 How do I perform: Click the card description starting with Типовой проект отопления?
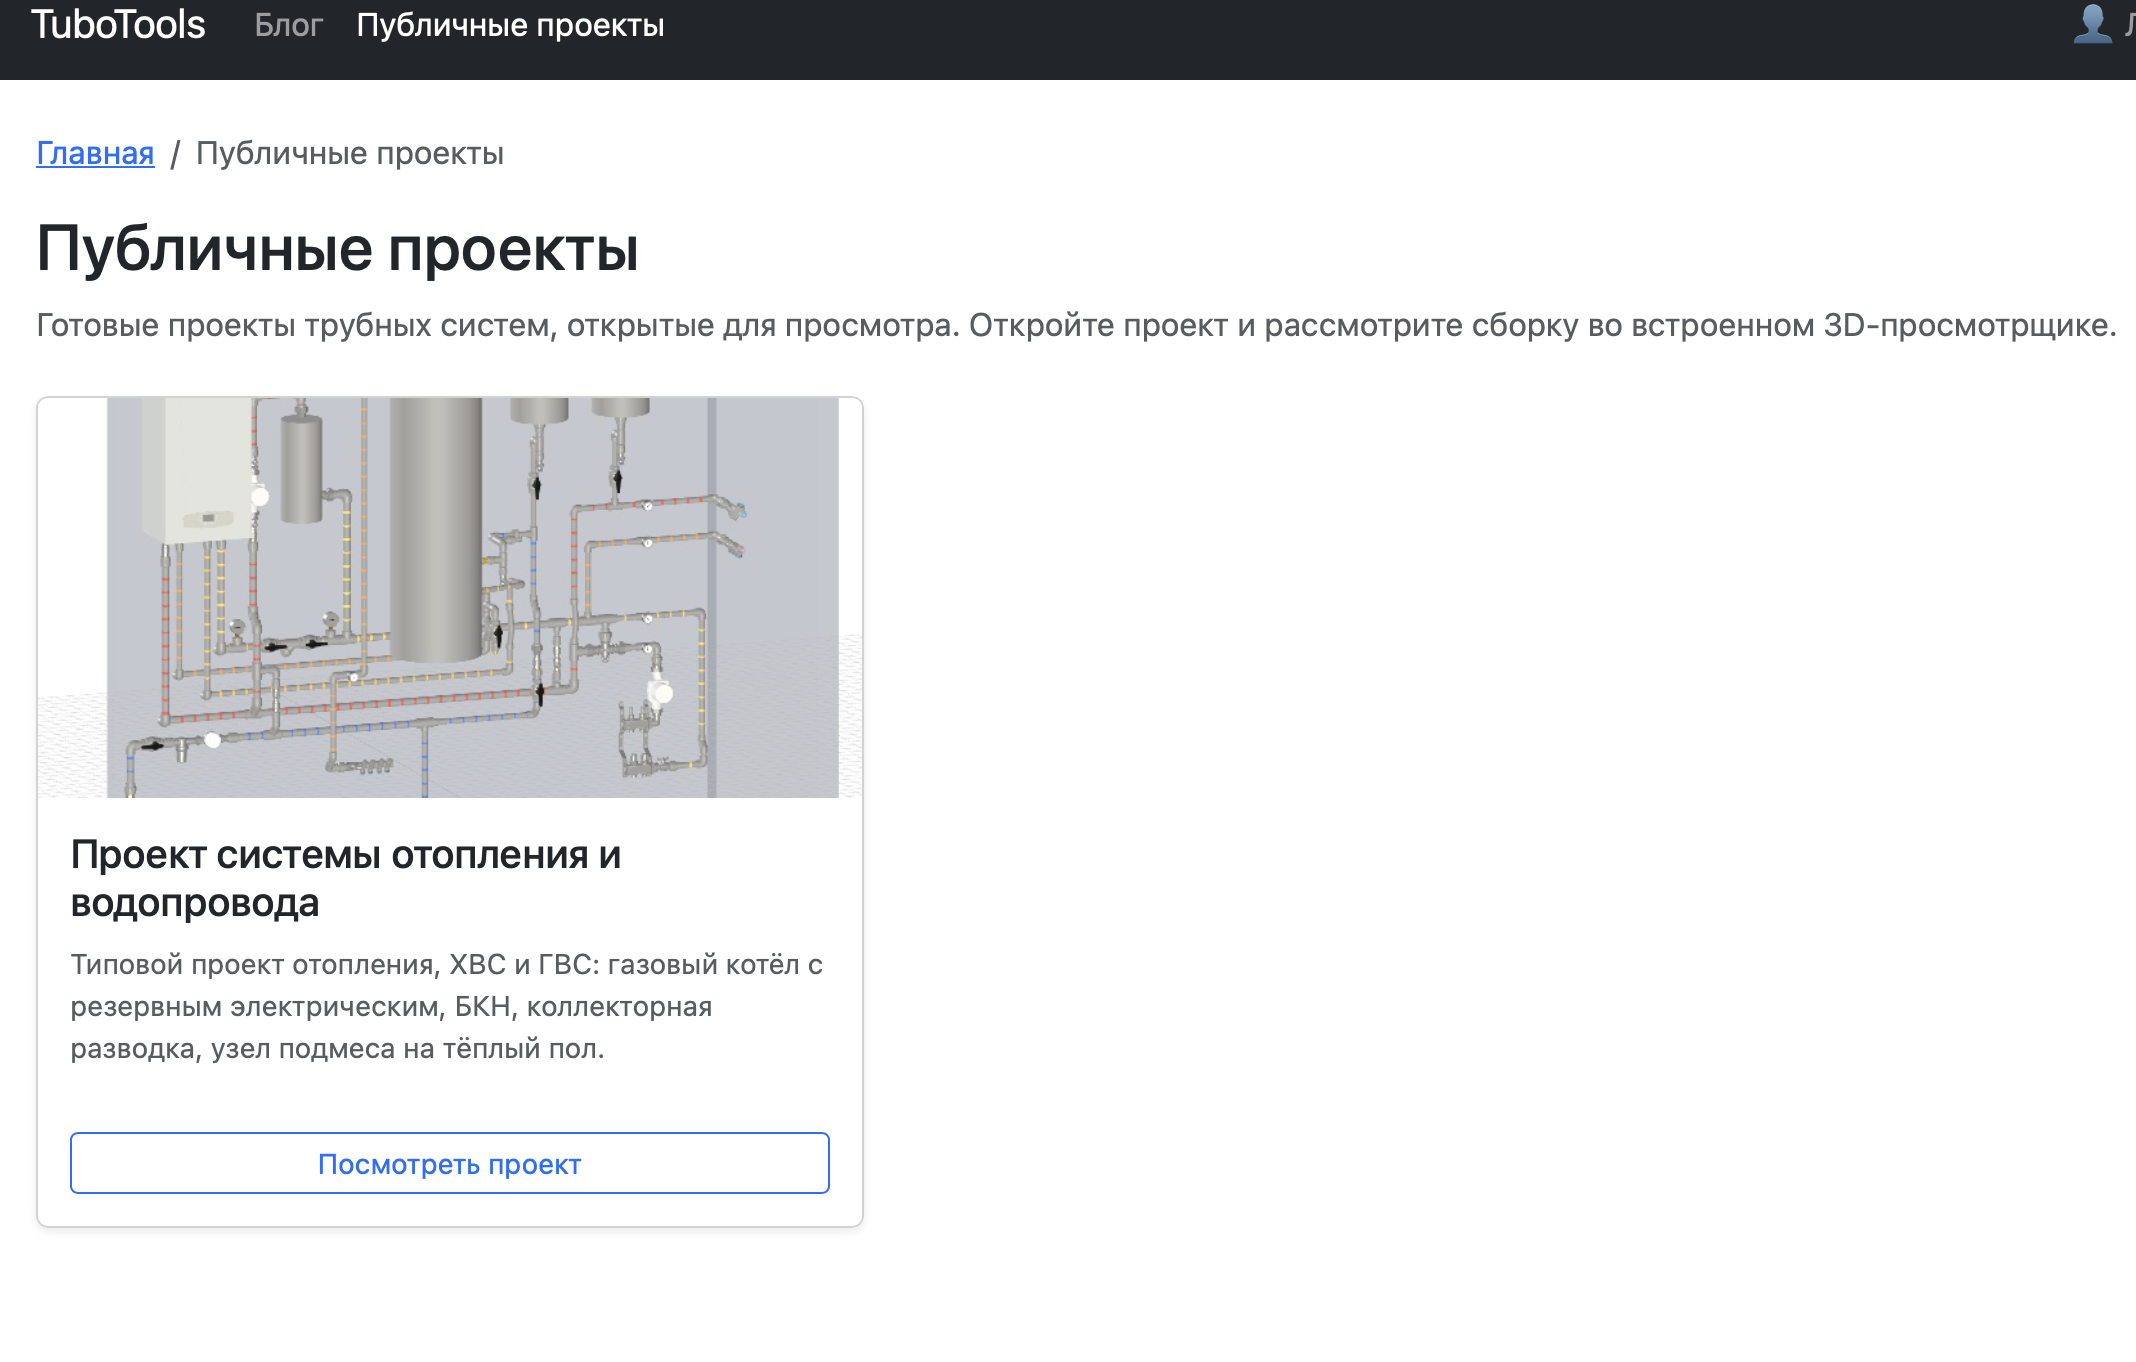446,1006
